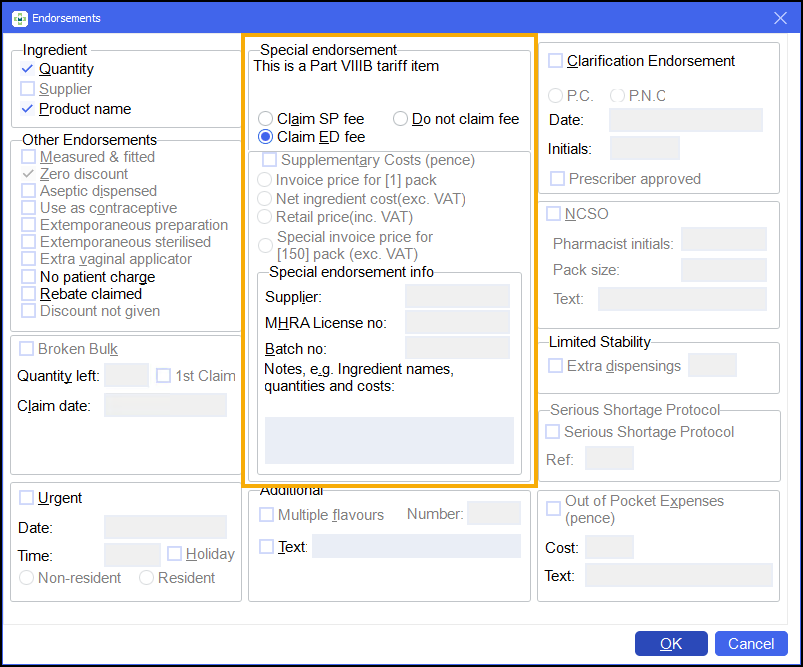The height and width of the screenshot is (667, 803).
Task: Check the Serious Shortage Protocol checkbox
Action: [x=553, y=432]
